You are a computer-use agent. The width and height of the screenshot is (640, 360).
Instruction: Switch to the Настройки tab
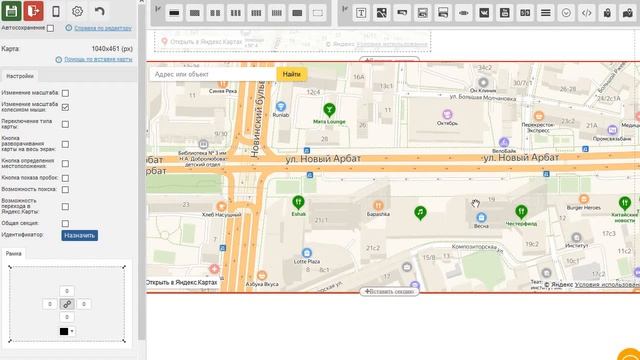tap(20, 76)
